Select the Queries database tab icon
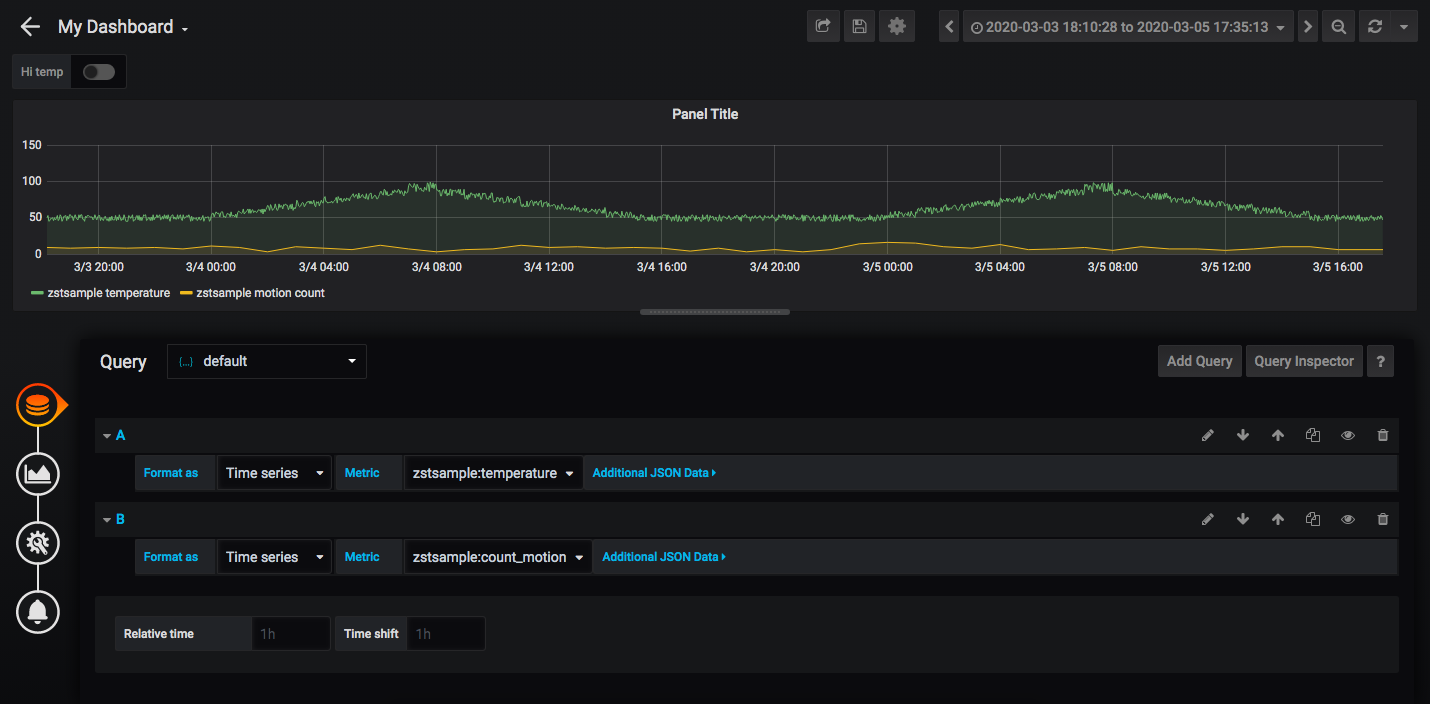The width and height of the screenshot is (1430, 704). (38, 405)
